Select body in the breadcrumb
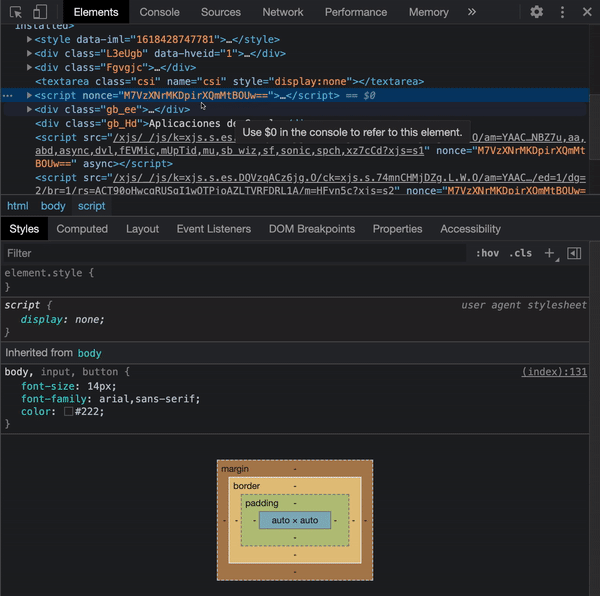The width and height of the screenshot is (600, 596). tap(53, 206)
